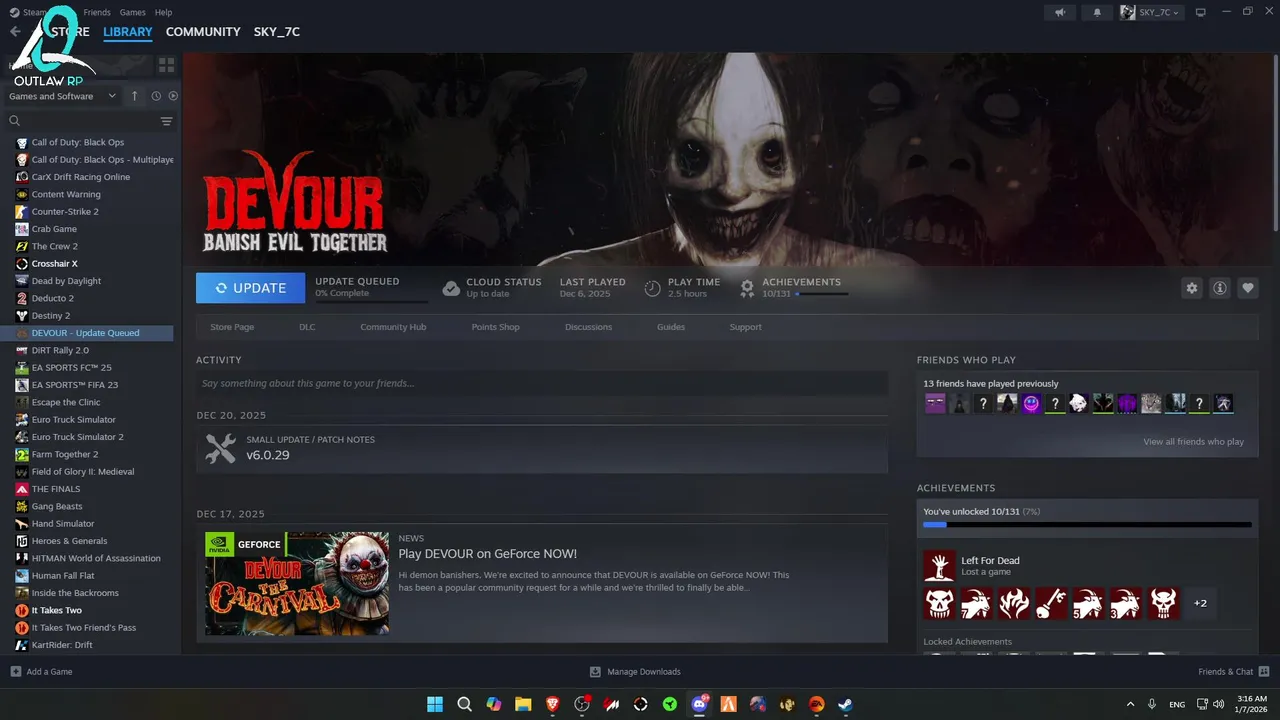Open Windows Start menu

(435, 704)
